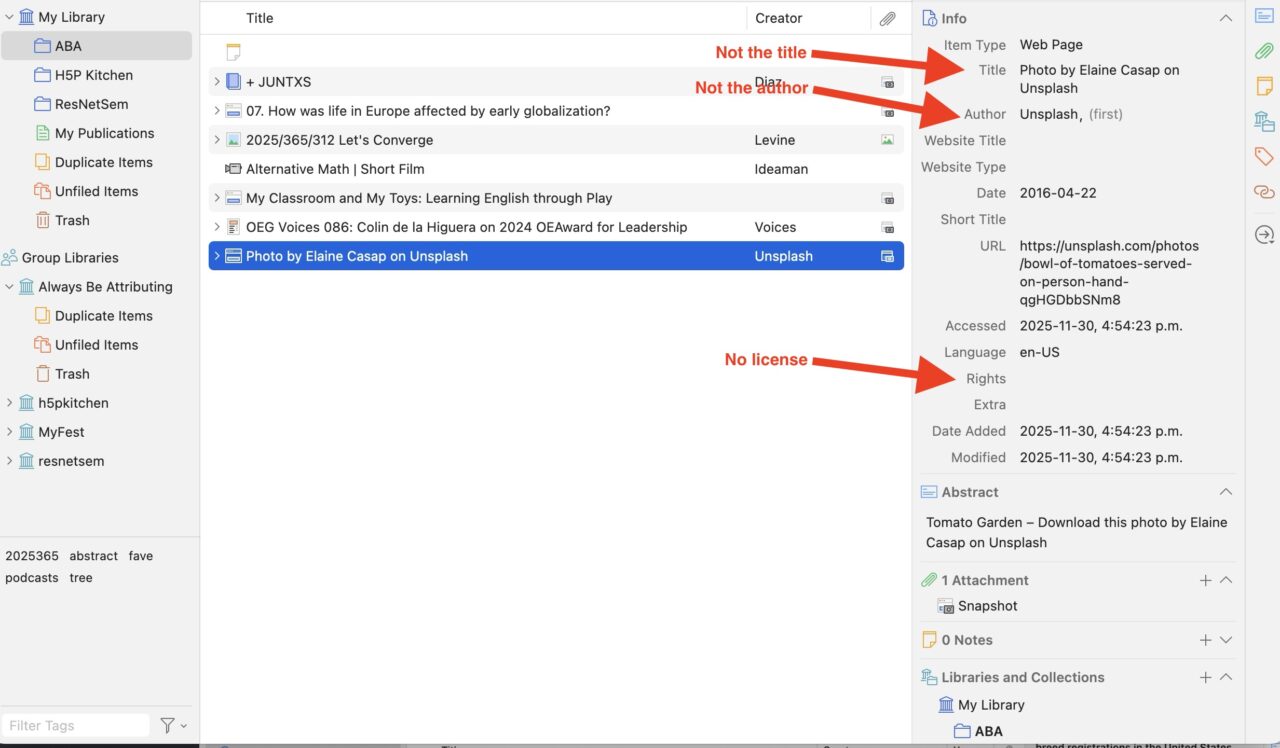1280x748 pixels.
Task: Collapse the Info section
Action: click(x=1225, y=18)
